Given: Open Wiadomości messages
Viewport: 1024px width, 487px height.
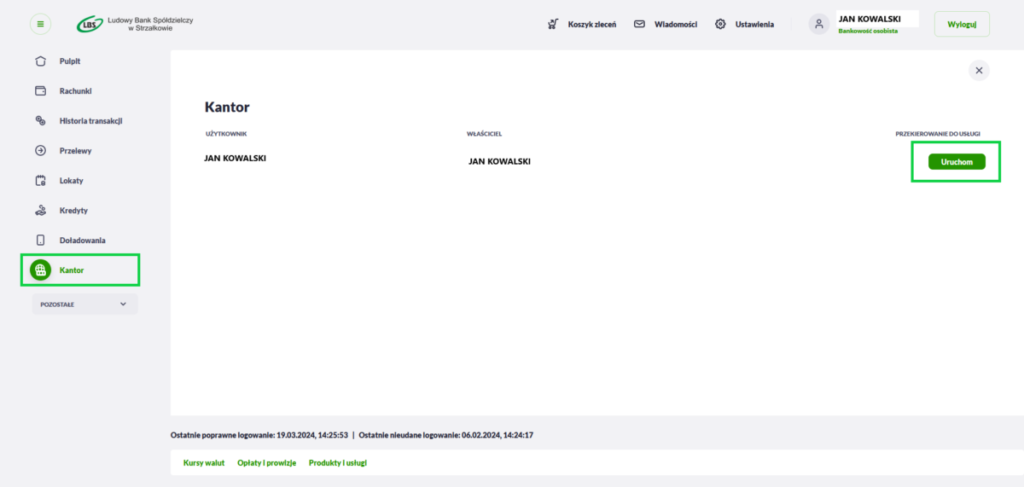Looking at the screenshot, I should click(666, 24).
